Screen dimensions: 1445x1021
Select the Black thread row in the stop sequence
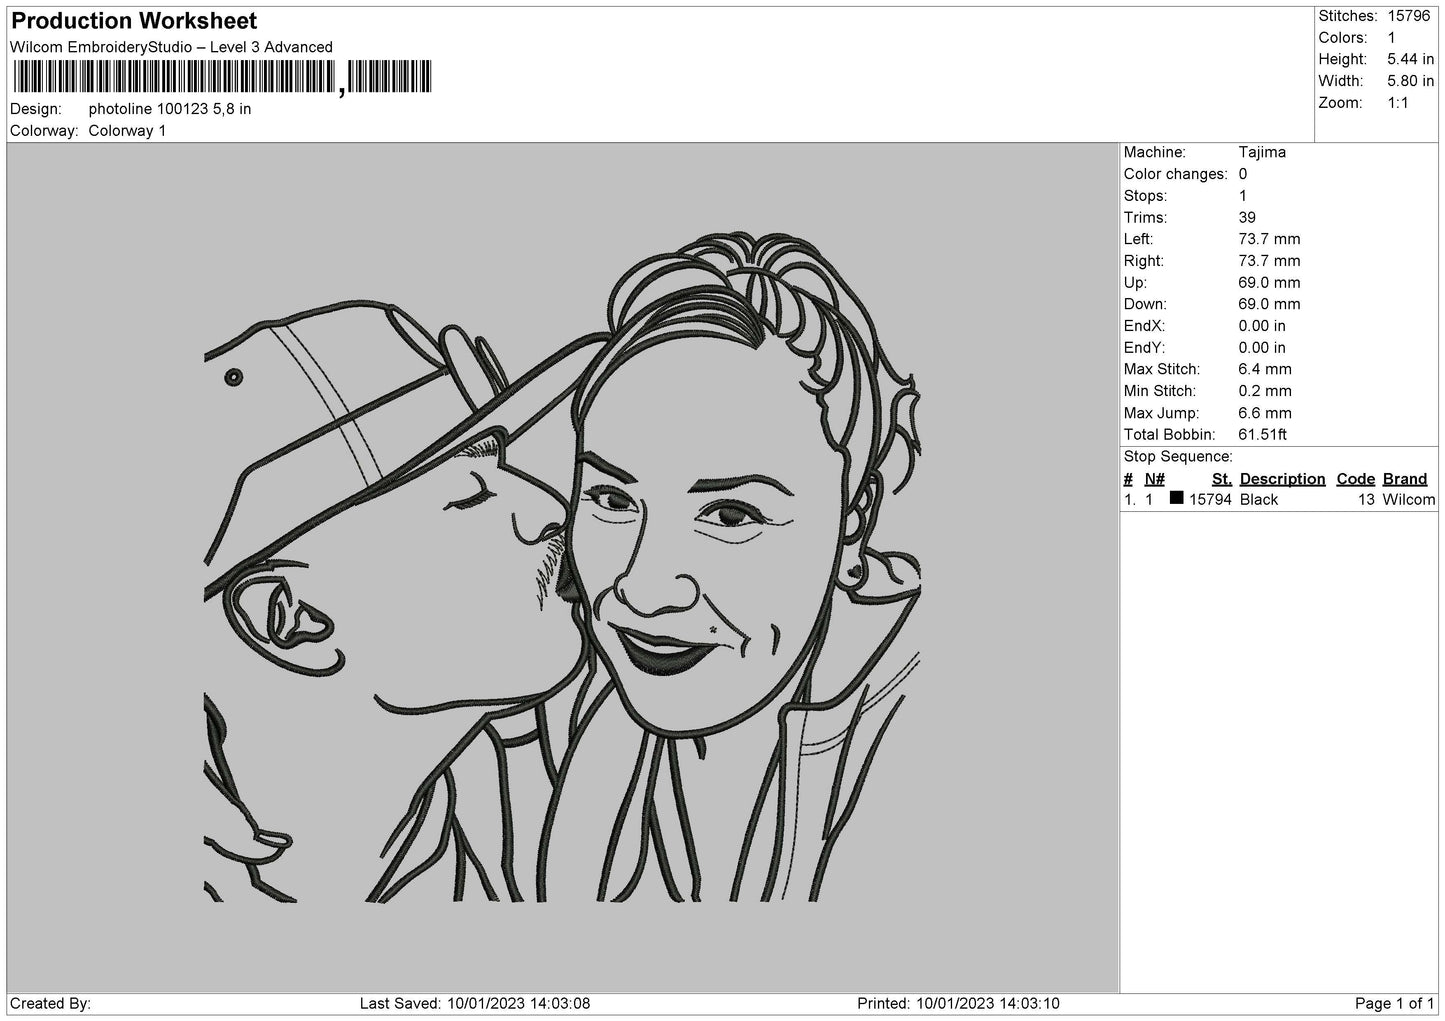pyautogui.click(x=1279, y=500)
